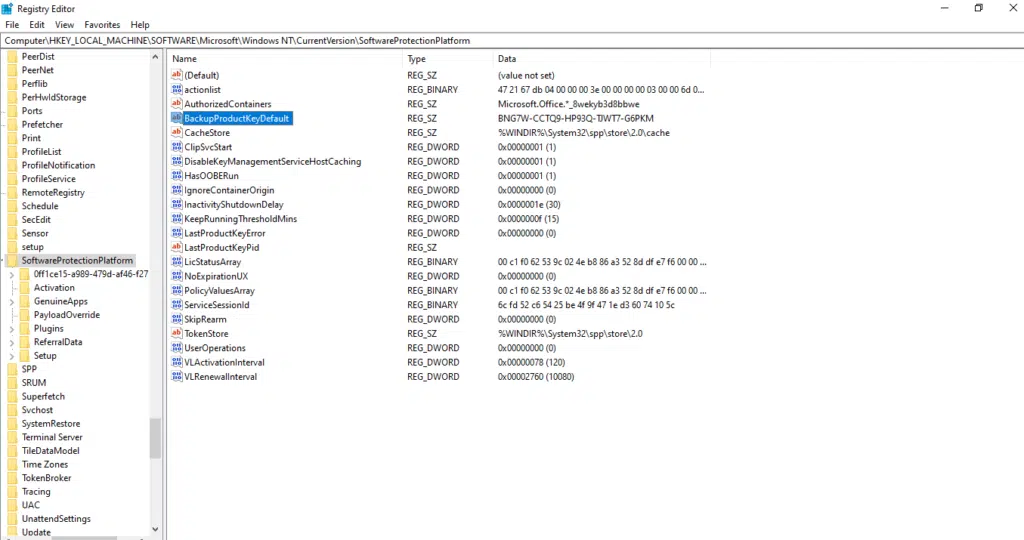Click the AuthorizedContainers string value icon
This screenshot has width=1024, height=540.
pyautogui.click(x=176, y=104)
